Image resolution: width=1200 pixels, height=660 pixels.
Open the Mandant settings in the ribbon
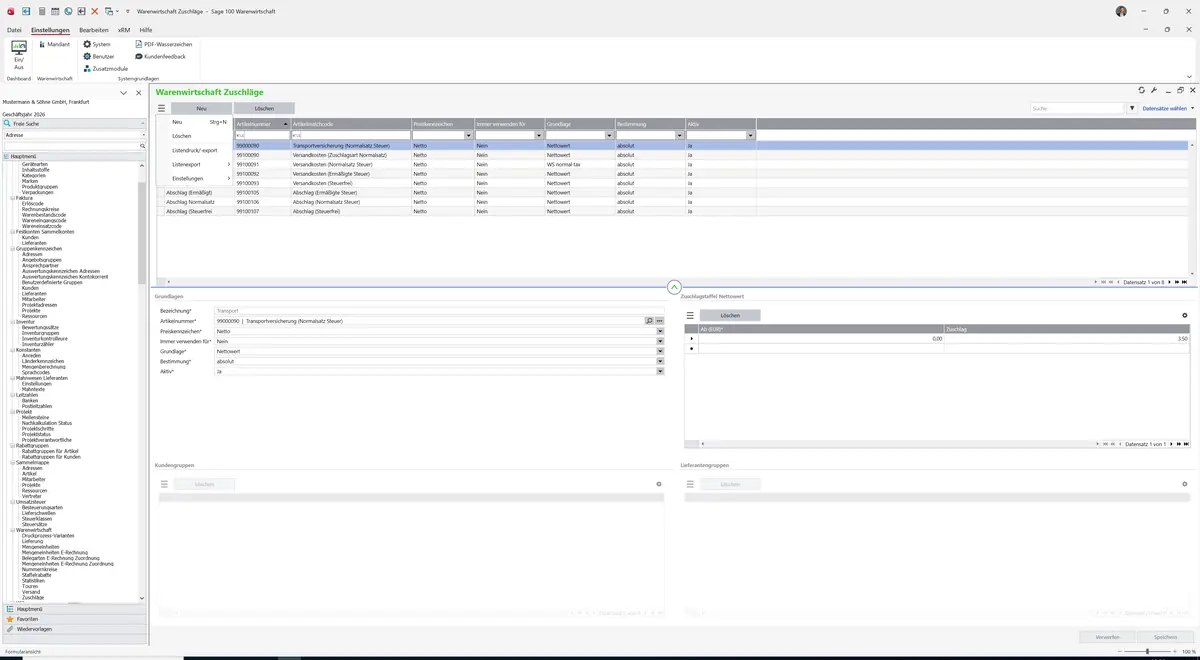tap(54, 45)
